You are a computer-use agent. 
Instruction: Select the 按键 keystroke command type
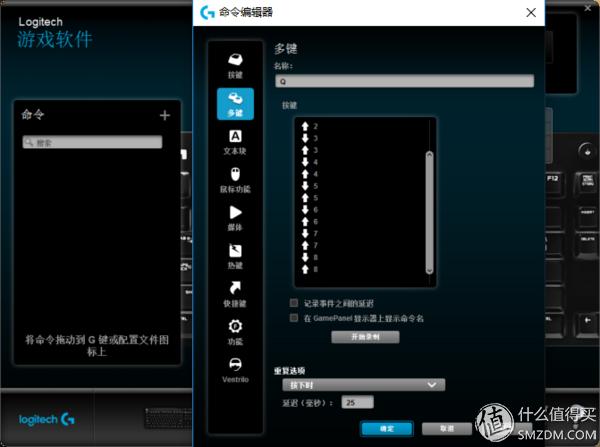pos(235,65)
